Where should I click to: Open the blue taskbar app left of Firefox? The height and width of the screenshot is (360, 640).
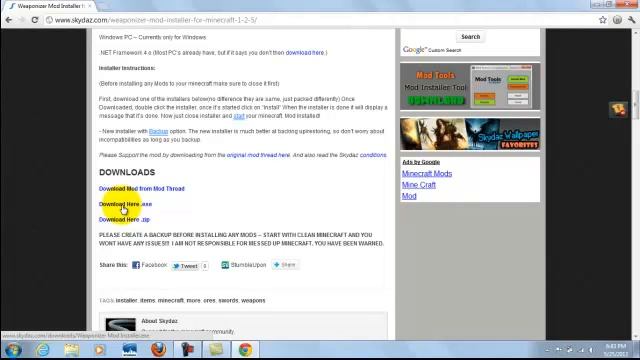pyautogui.click(x=129, y=350)
